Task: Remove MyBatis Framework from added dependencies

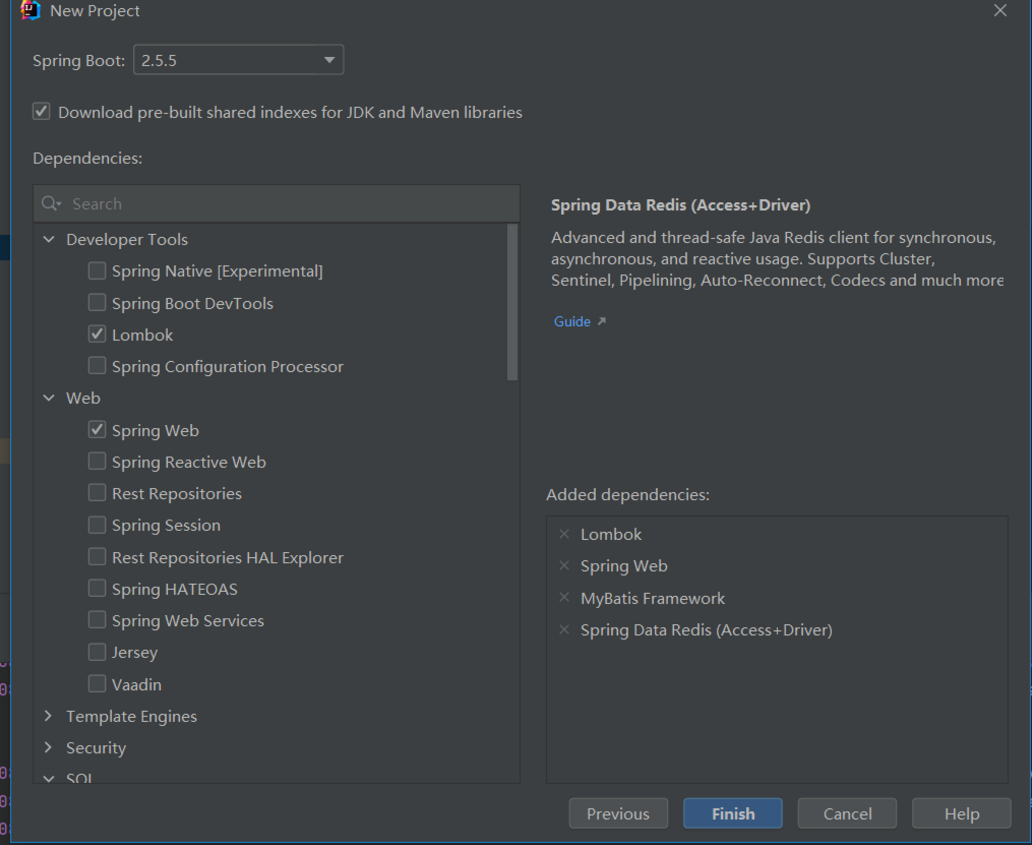Action: pos(564,598)
